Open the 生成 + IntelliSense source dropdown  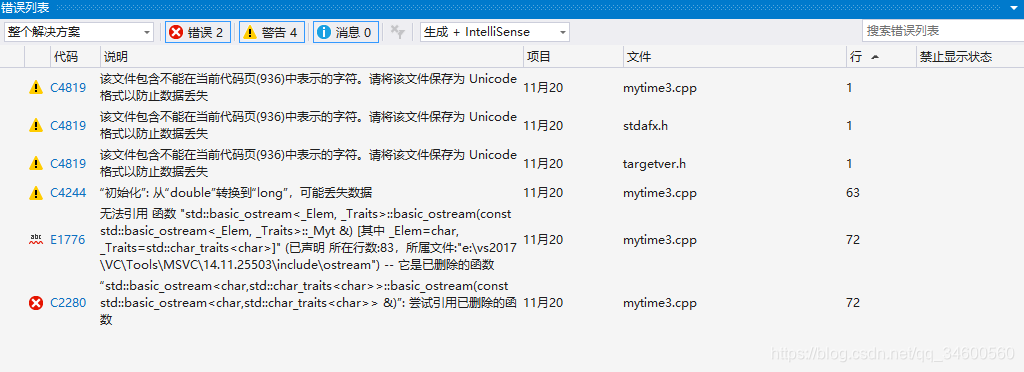(x=495, y=32)
